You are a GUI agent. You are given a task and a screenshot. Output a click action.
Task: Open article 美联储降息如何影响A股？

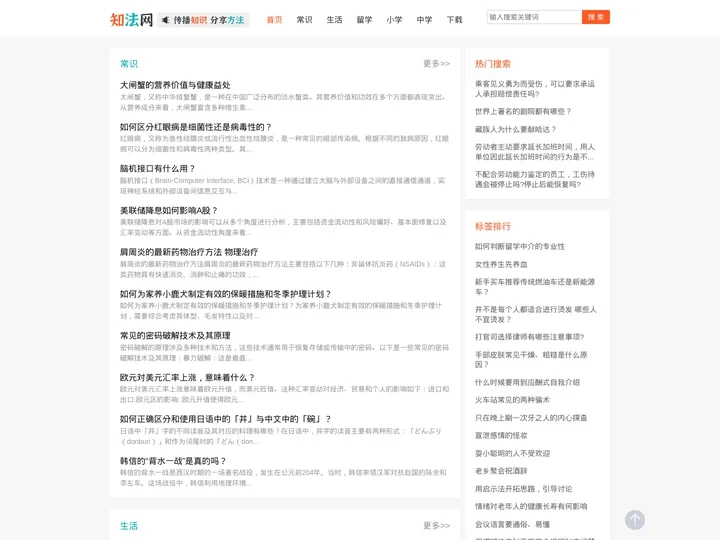click(x=169, y=210)
